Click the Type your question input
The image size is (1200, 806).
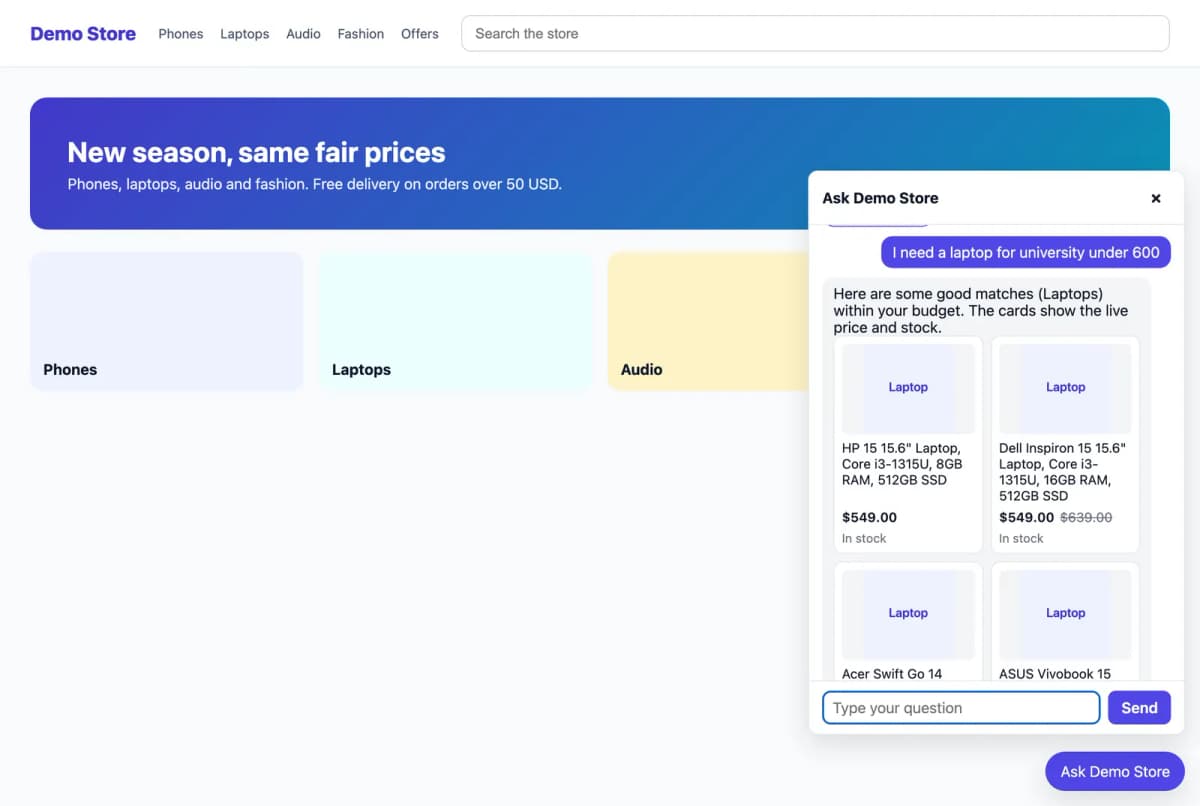961,708
